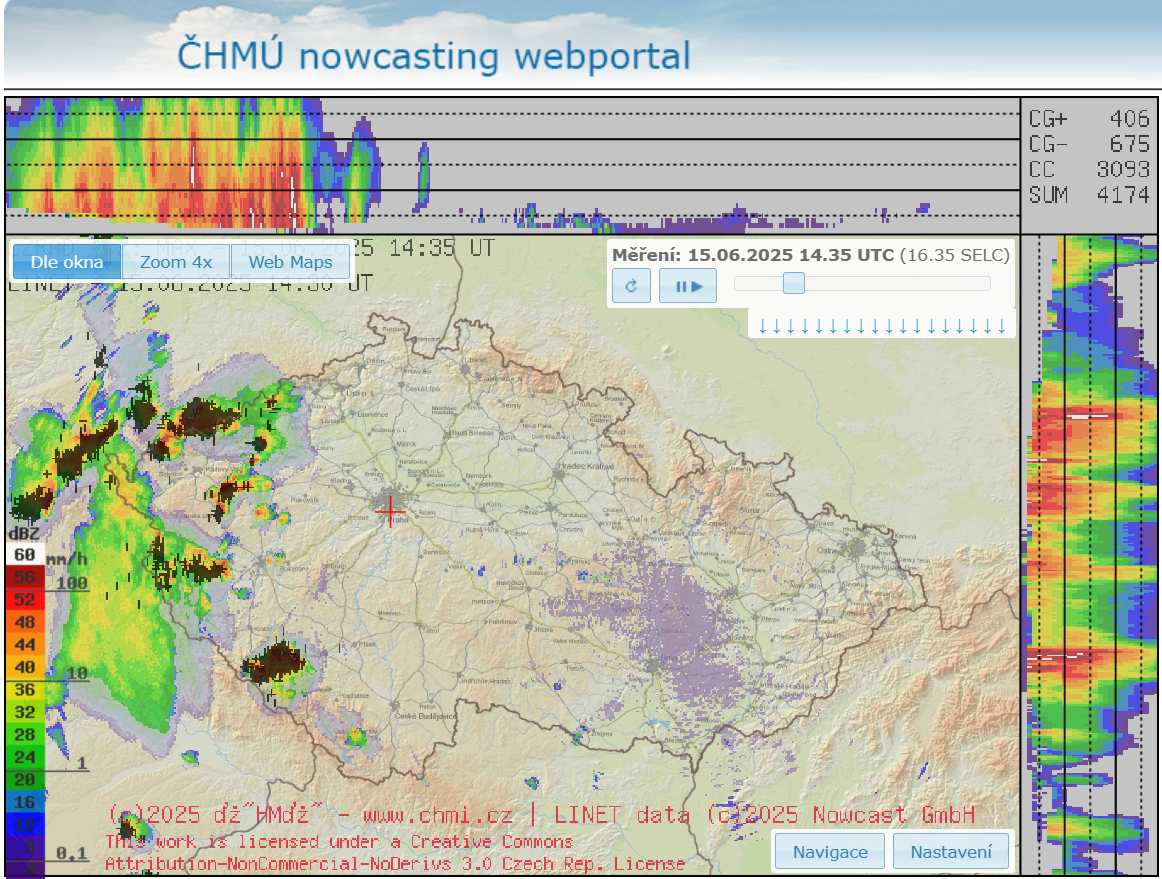1162x879 pixels.
Task: Click the time slider handle
Action: (793, 284)
